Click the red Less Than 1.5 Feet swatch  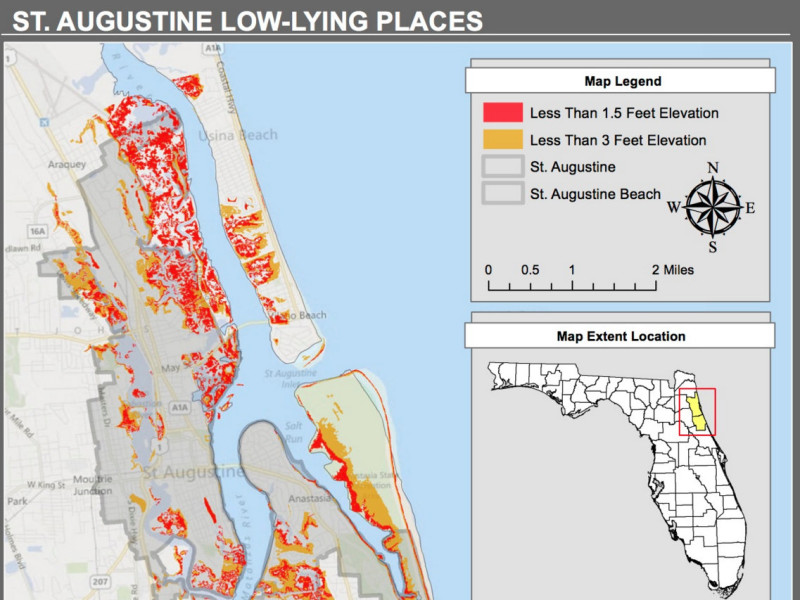click(x=501, y=113)
